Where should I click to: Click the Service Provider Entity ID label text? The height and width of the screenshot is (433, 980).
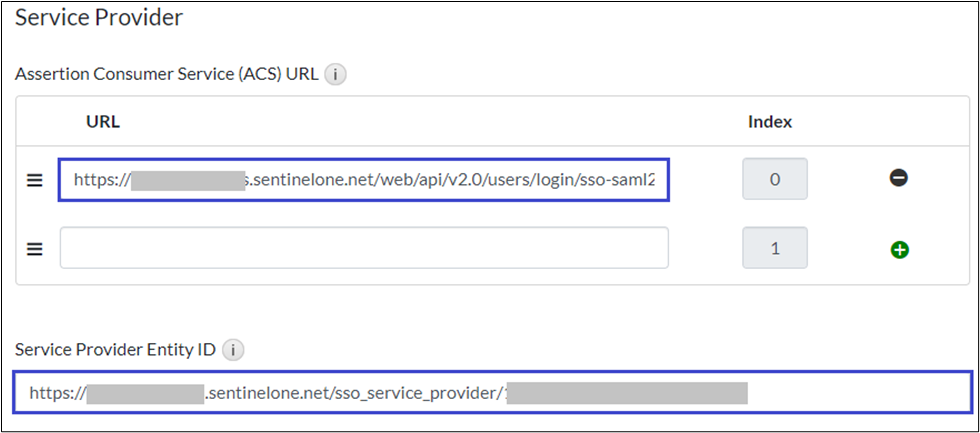coord(116,351)
